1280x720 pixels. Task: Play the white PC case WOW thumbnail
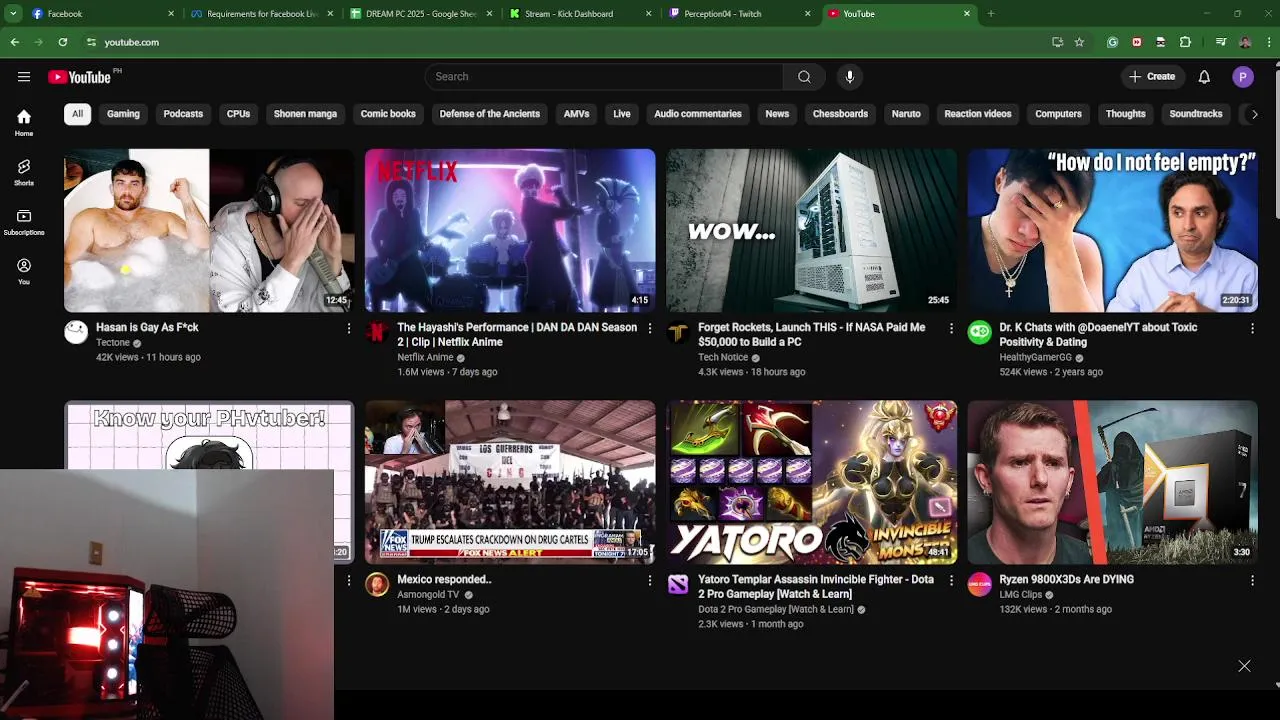811,231
